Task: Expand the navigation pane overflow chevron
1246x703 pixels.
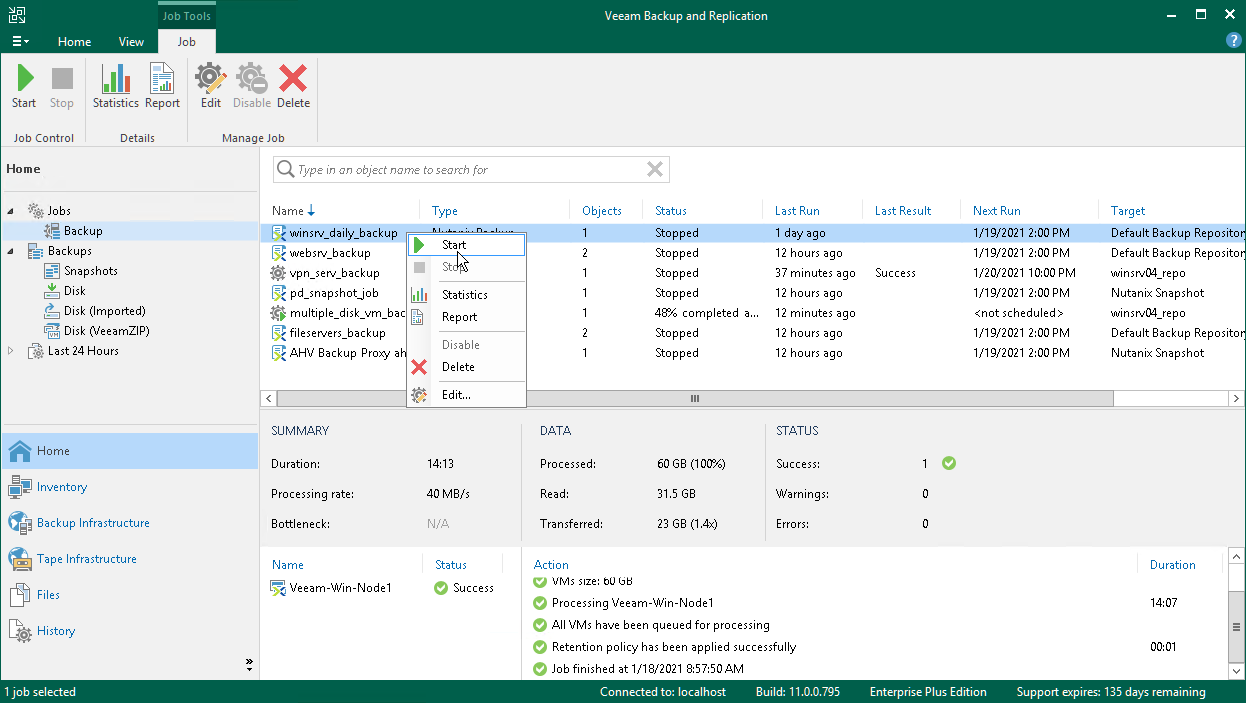Action: (249, 664)
